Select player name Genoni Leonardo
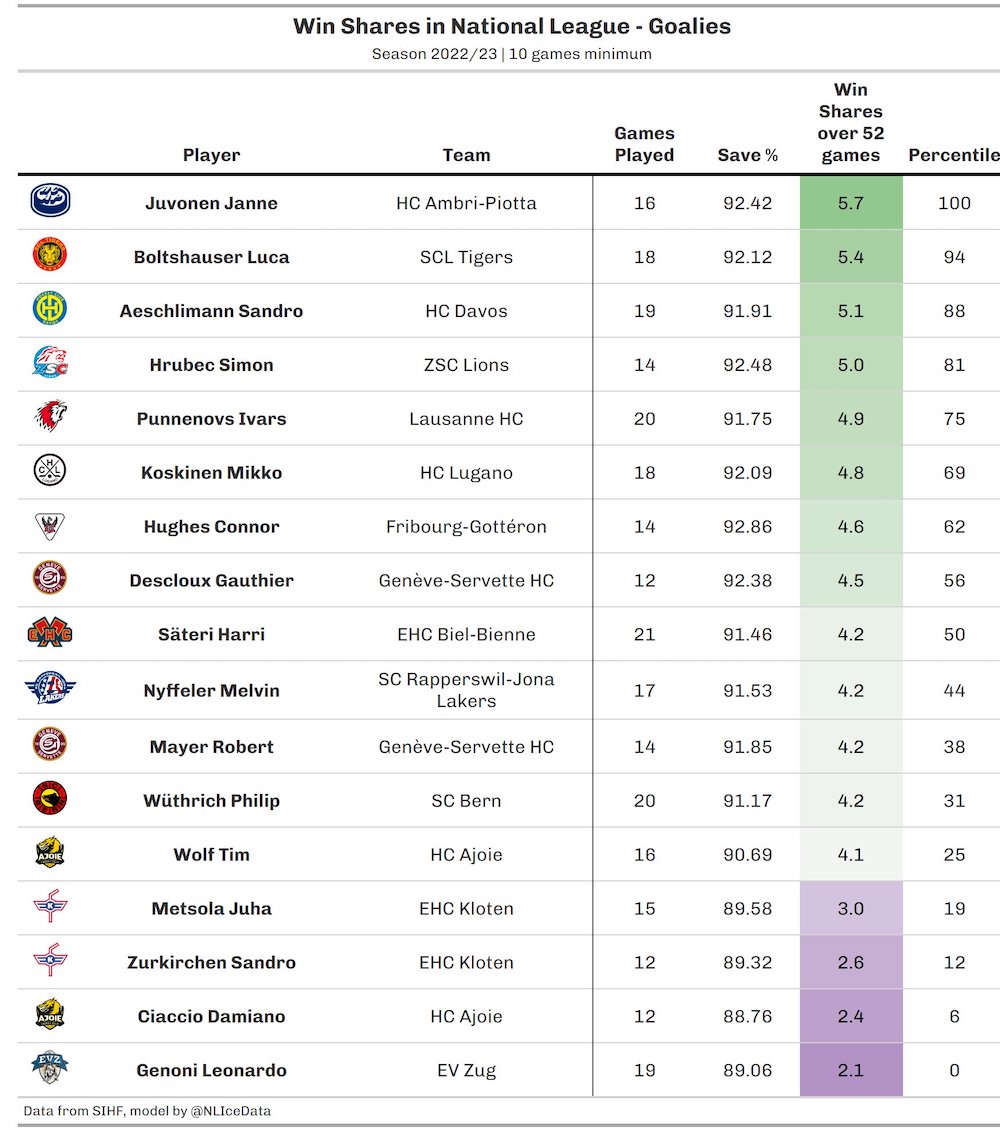Image resolution: width=1000 pixels, height=1131 pixels. (x=211, y=1070)
